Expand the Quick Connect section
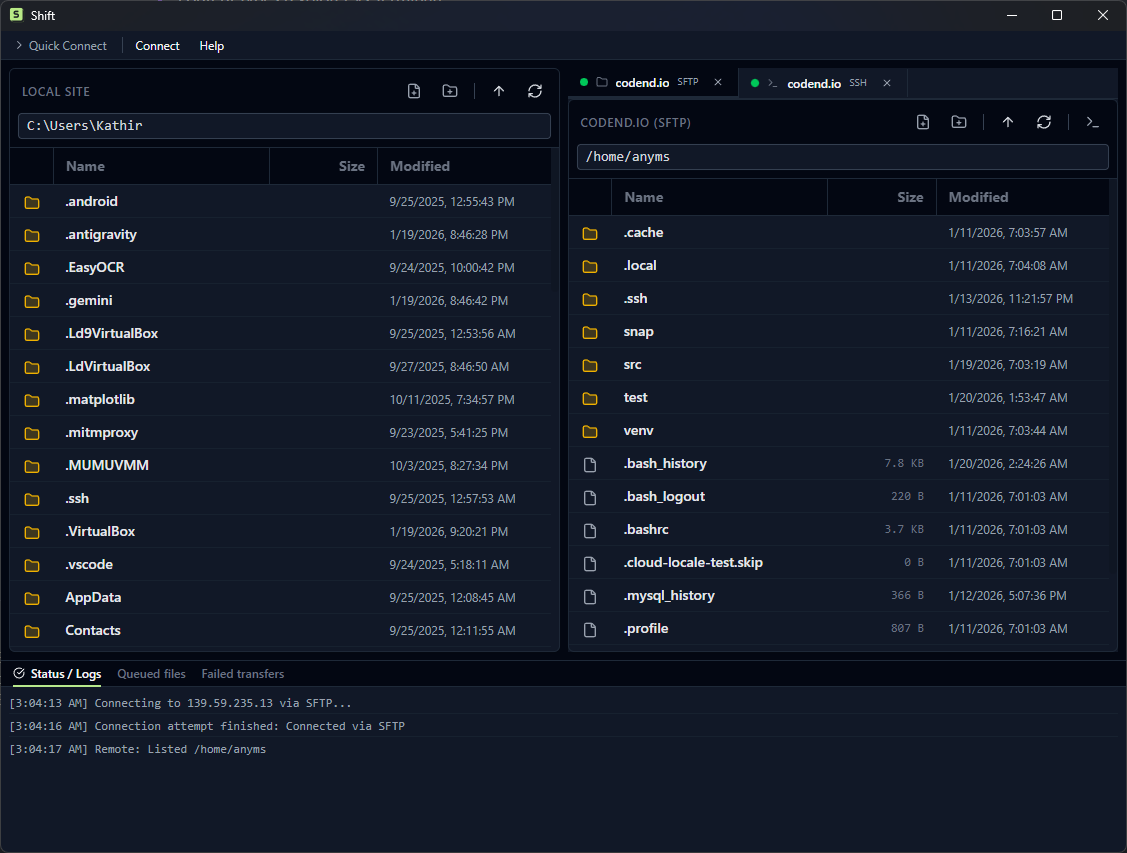Screen dimensions: 1127x853 click(62, 45)
